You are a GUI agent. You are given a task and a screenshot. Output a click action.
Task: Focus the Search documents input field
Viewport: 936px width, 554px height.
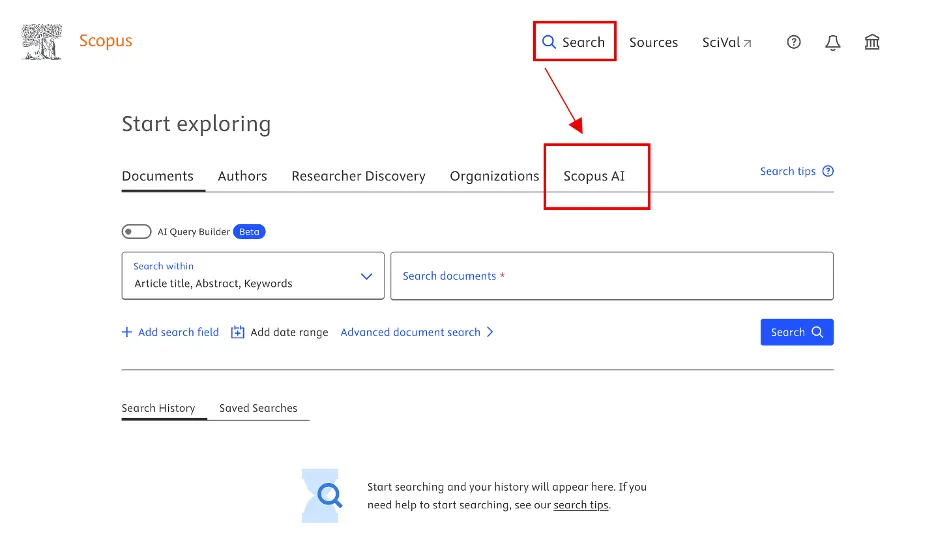click(x=612, y=276)
